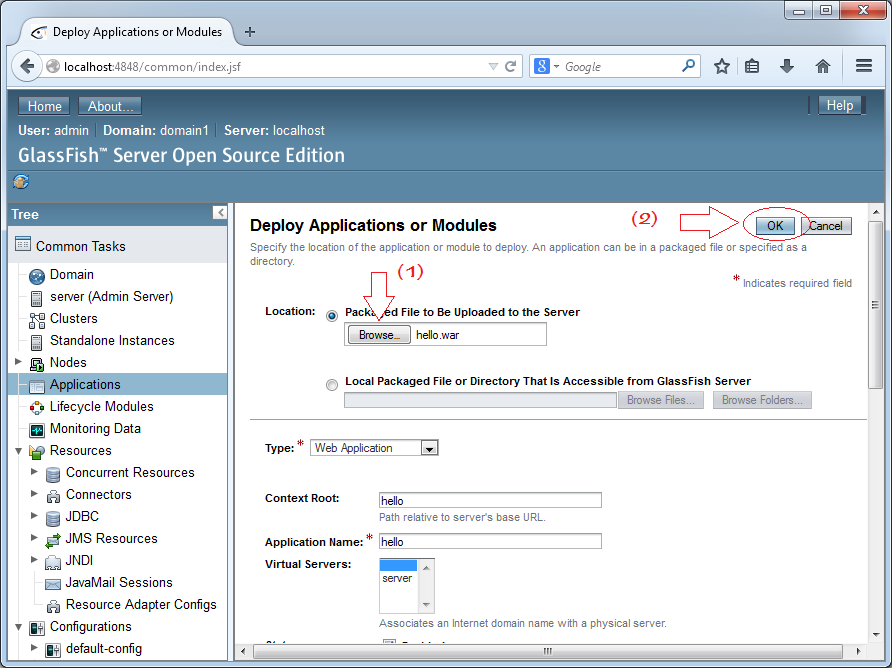Click the Nodes icon in tree
This screenshot has width=892, height=668.
37,364
